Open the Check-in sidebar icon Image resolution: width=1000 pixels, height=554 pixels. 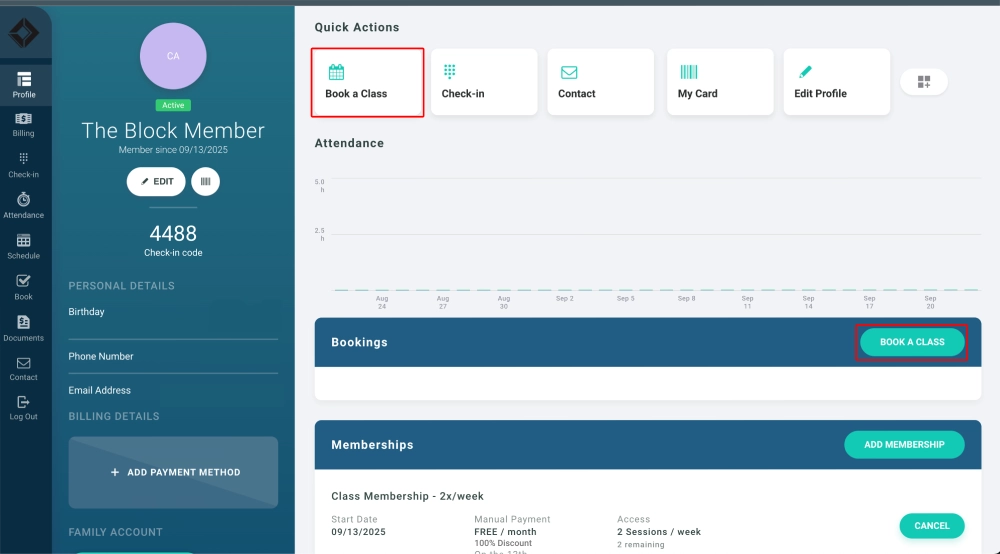click(x=24, y=165)
